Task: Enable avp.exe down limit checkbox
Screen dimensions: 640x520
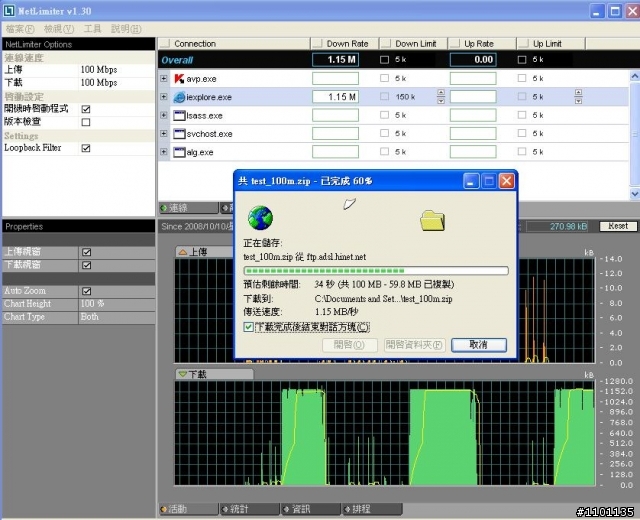Action: [x=384, y=78]
